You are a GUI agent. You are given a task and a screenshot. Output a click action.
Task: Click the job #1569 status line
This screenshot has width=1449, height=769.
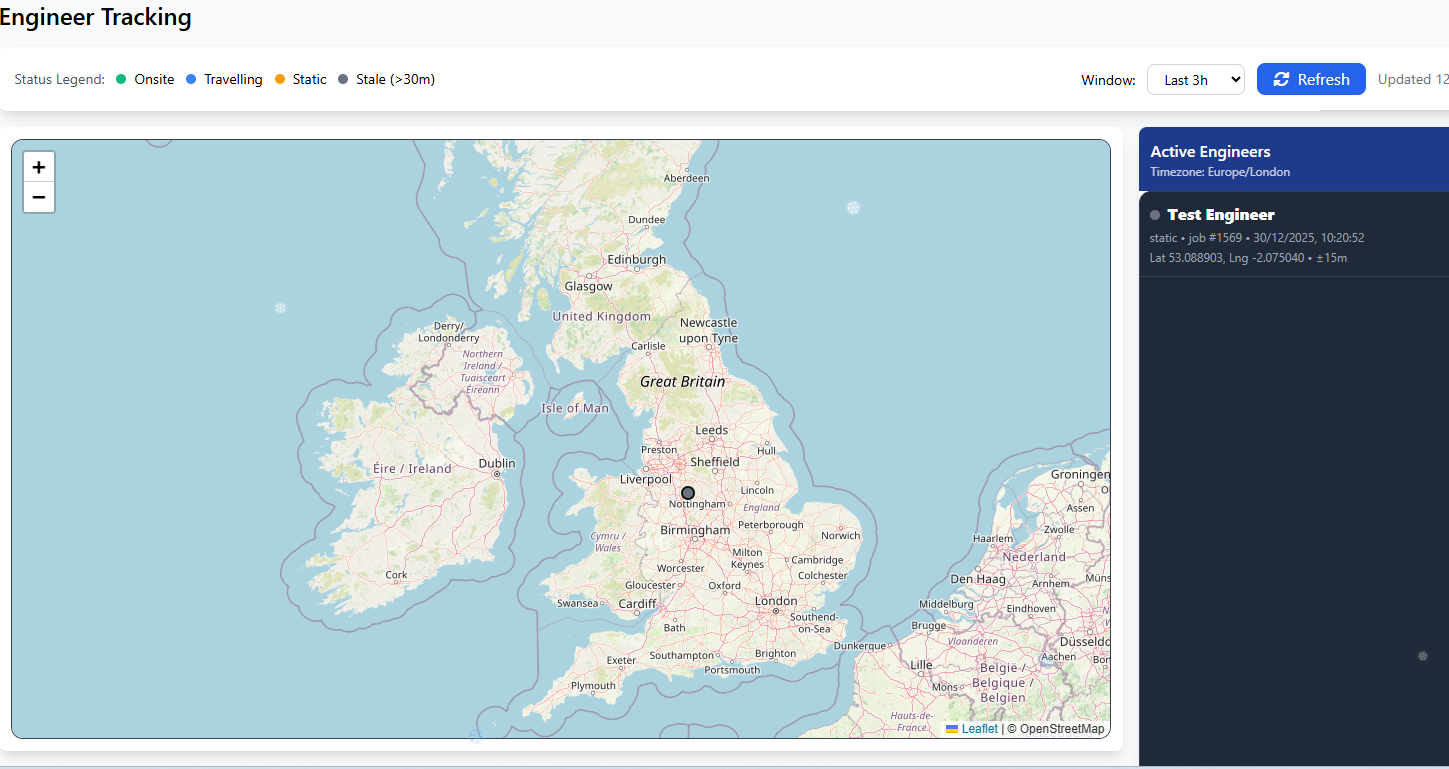pos(1257,238)
